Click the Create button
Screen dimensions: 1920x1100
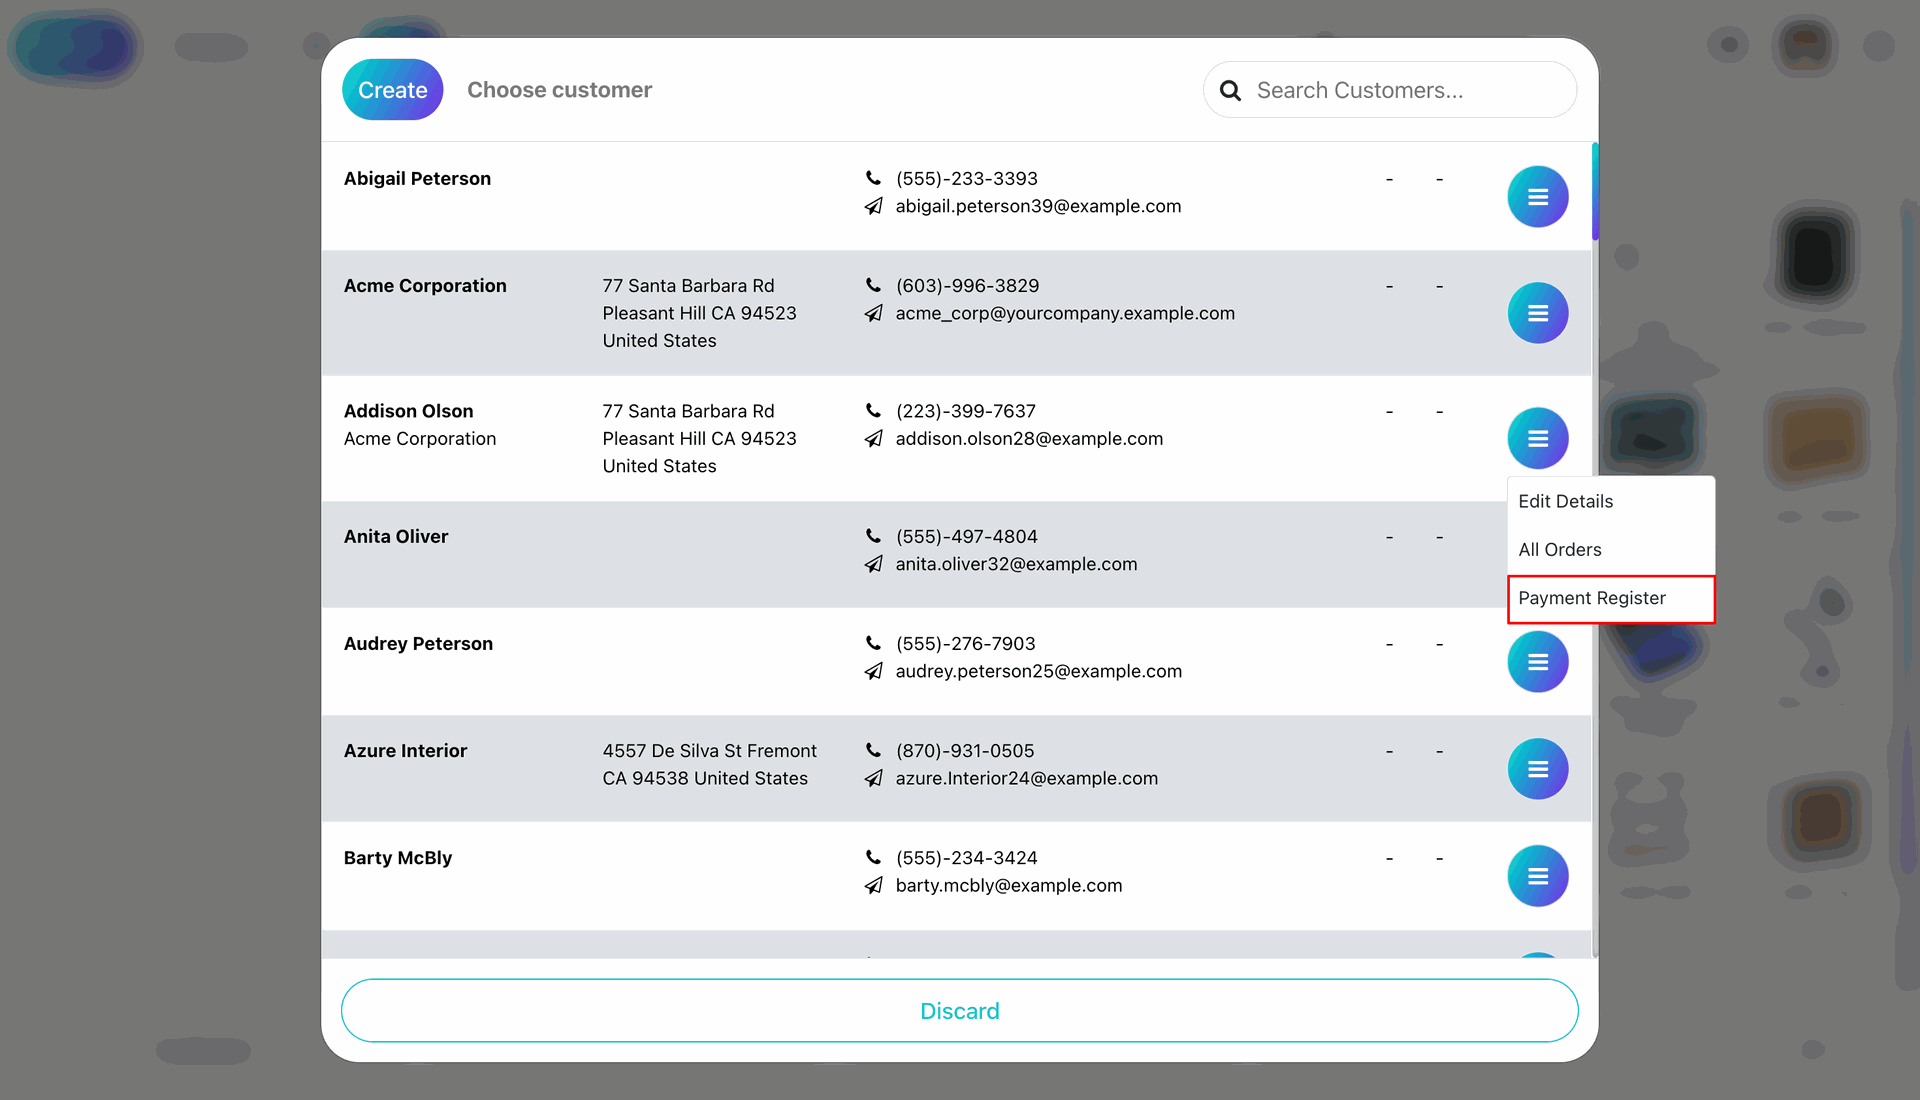(x=393, y=90)
